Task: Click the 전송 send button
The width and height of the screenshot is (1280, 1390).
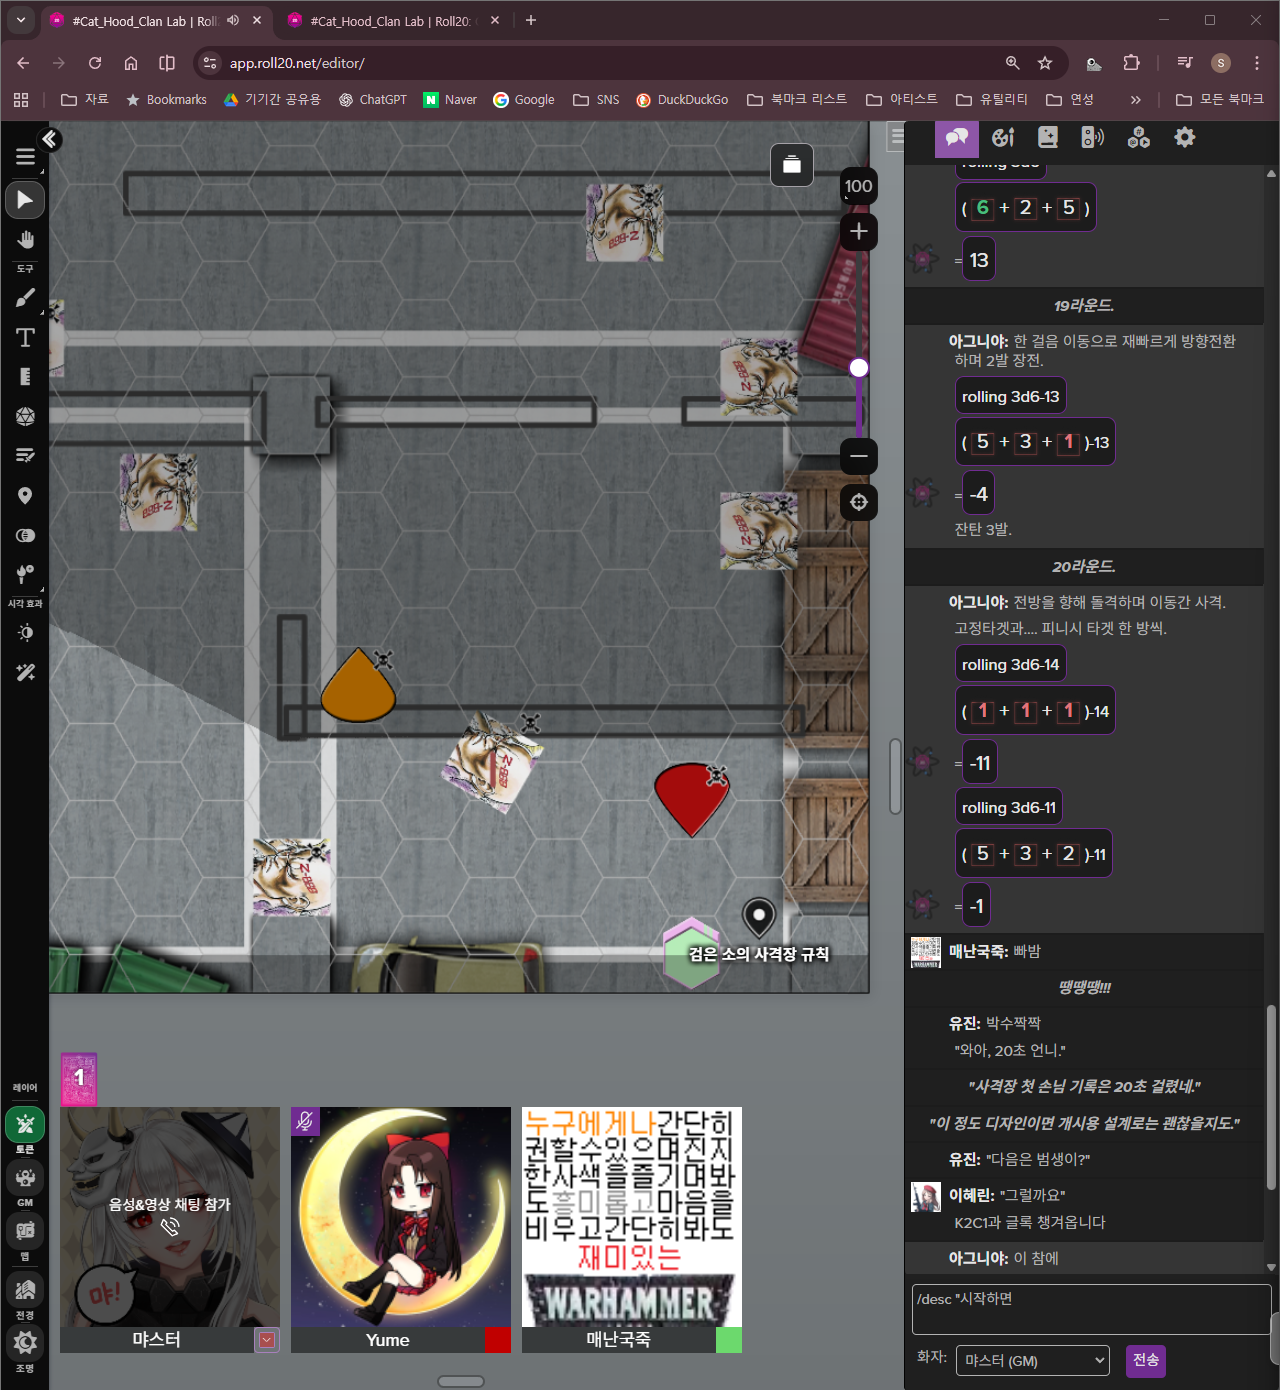Action: (1145, 1360)
